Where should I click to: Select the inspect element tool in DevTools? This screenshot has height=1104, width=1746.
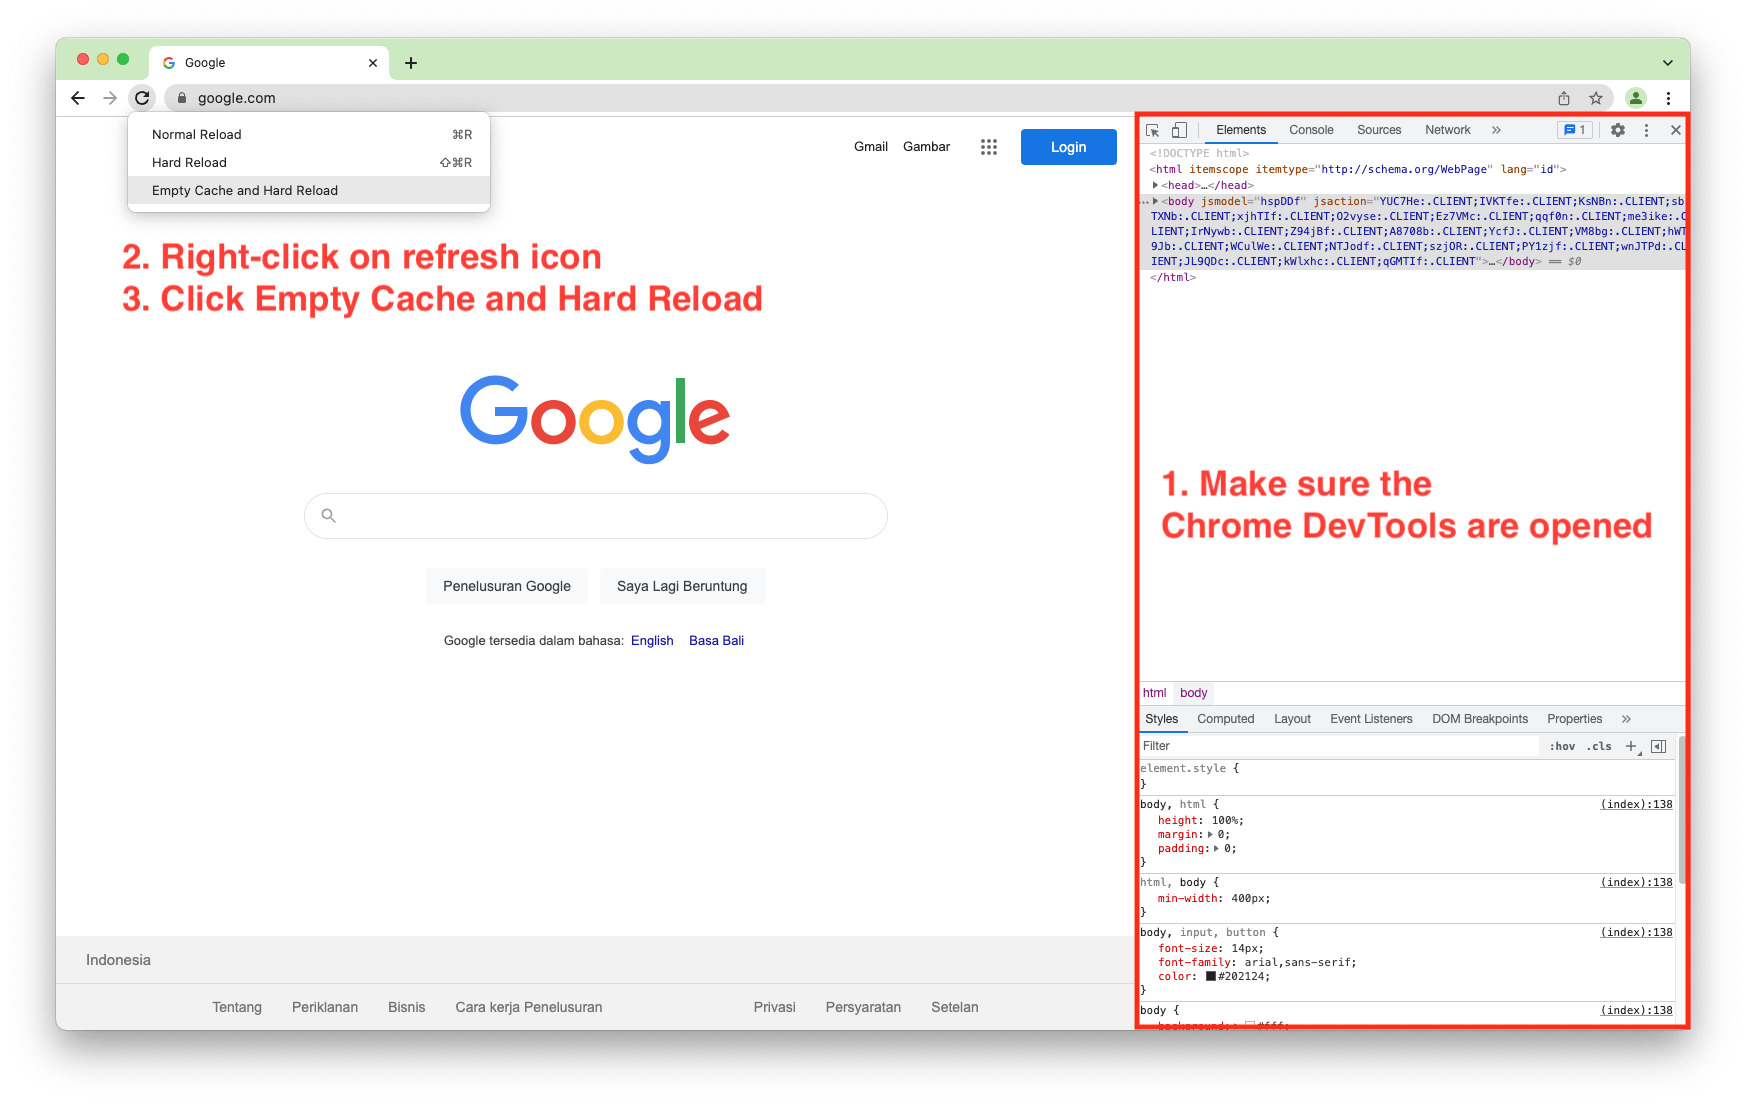point(1153,130)
